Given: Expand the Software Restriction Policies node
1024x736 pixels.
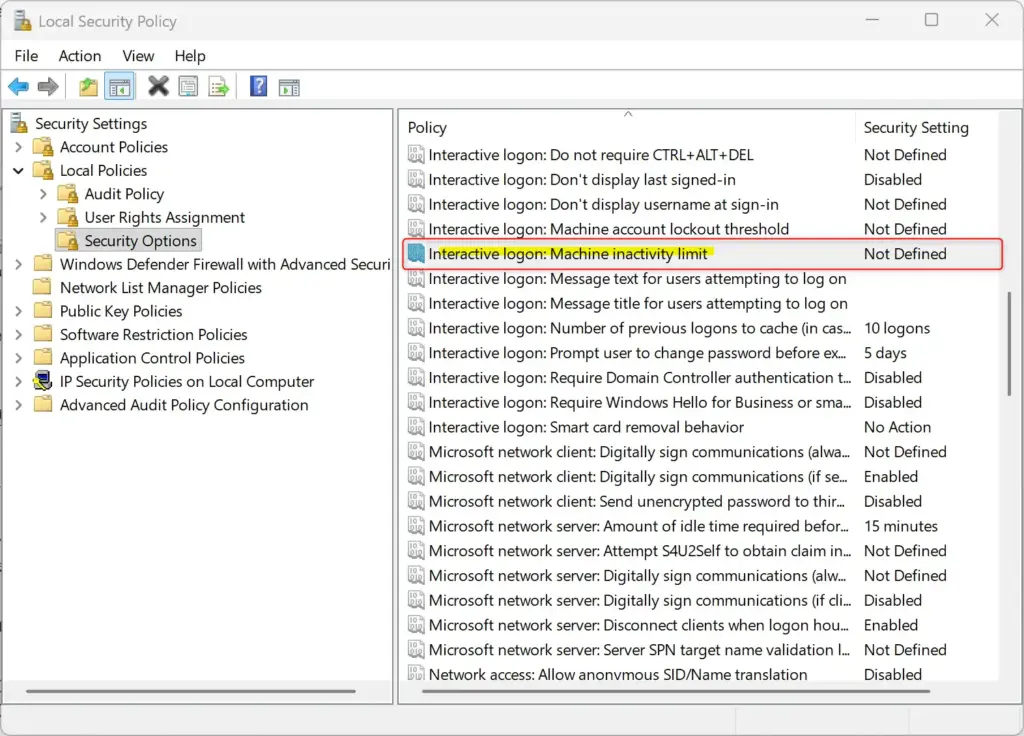Looking at the screenshot, I should 18,335.
